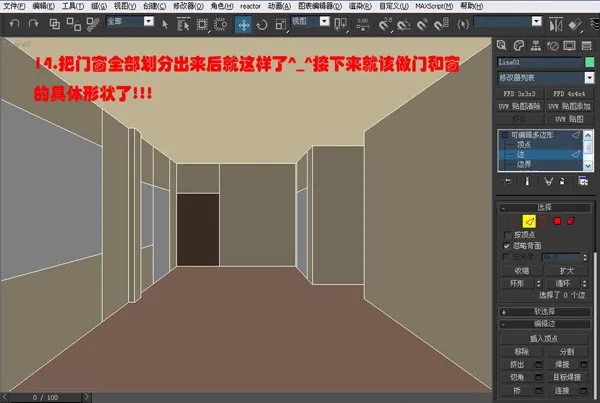Open the 全部 selection filter dropdown
Viewport: 600px width, 403px height.
coord(149,21)
